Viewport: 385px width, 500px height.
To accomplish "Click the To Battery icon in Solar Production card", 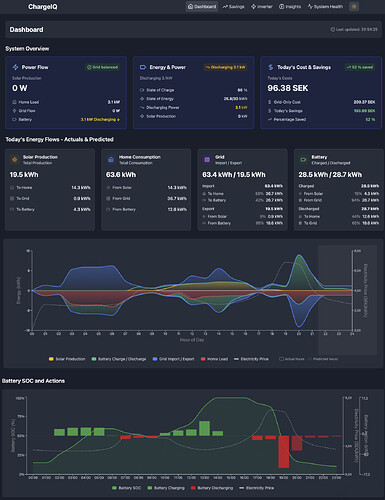I will (12, 209).
